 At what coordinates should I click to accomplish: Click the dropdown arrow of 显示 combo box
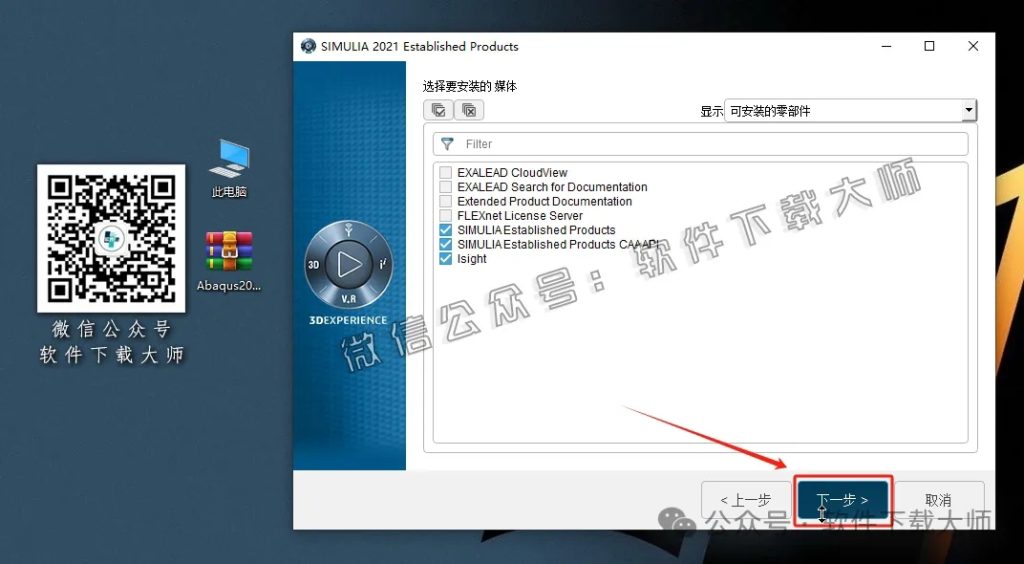click(969, 111)
